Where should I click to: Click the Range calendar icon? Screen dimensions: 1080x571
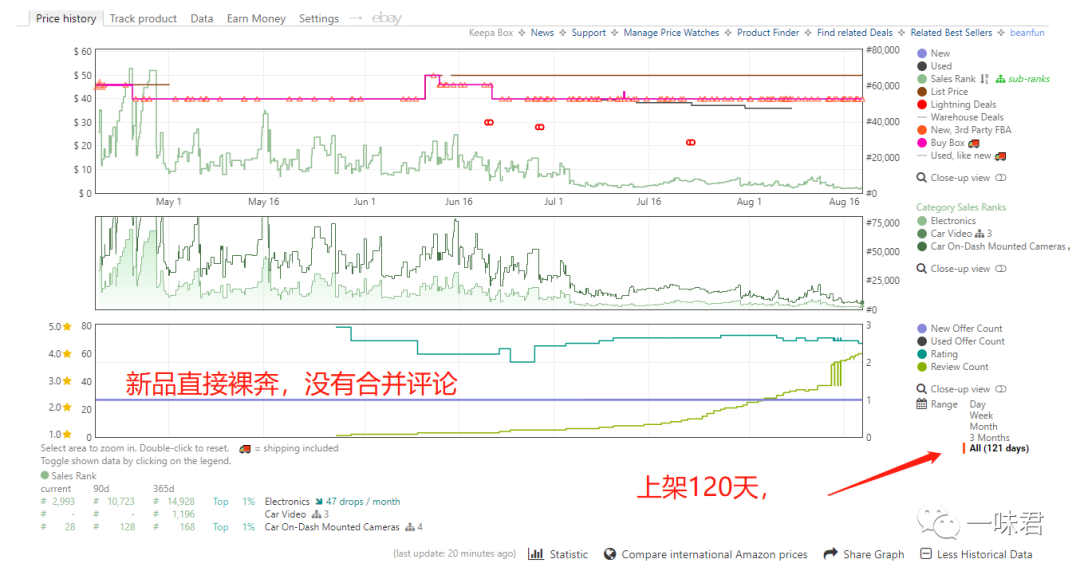922,404
